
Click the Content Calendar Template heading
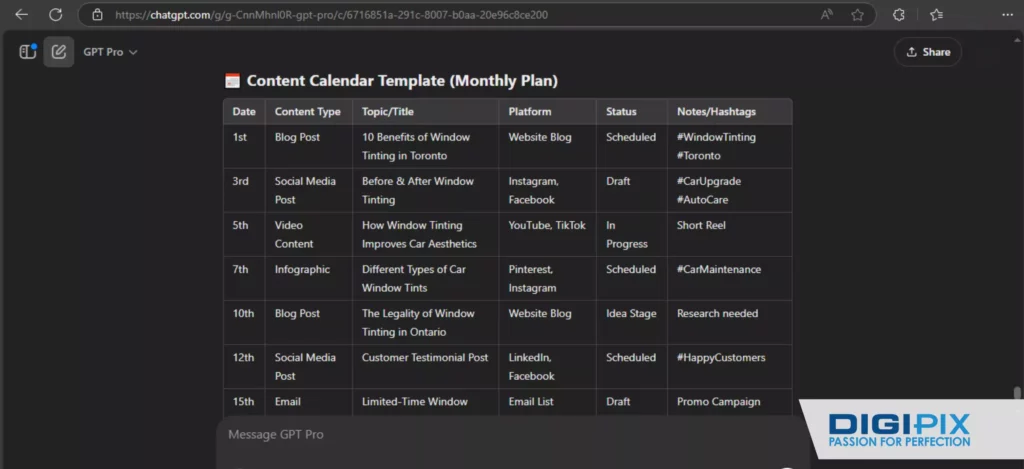click(x=401, y=81)
